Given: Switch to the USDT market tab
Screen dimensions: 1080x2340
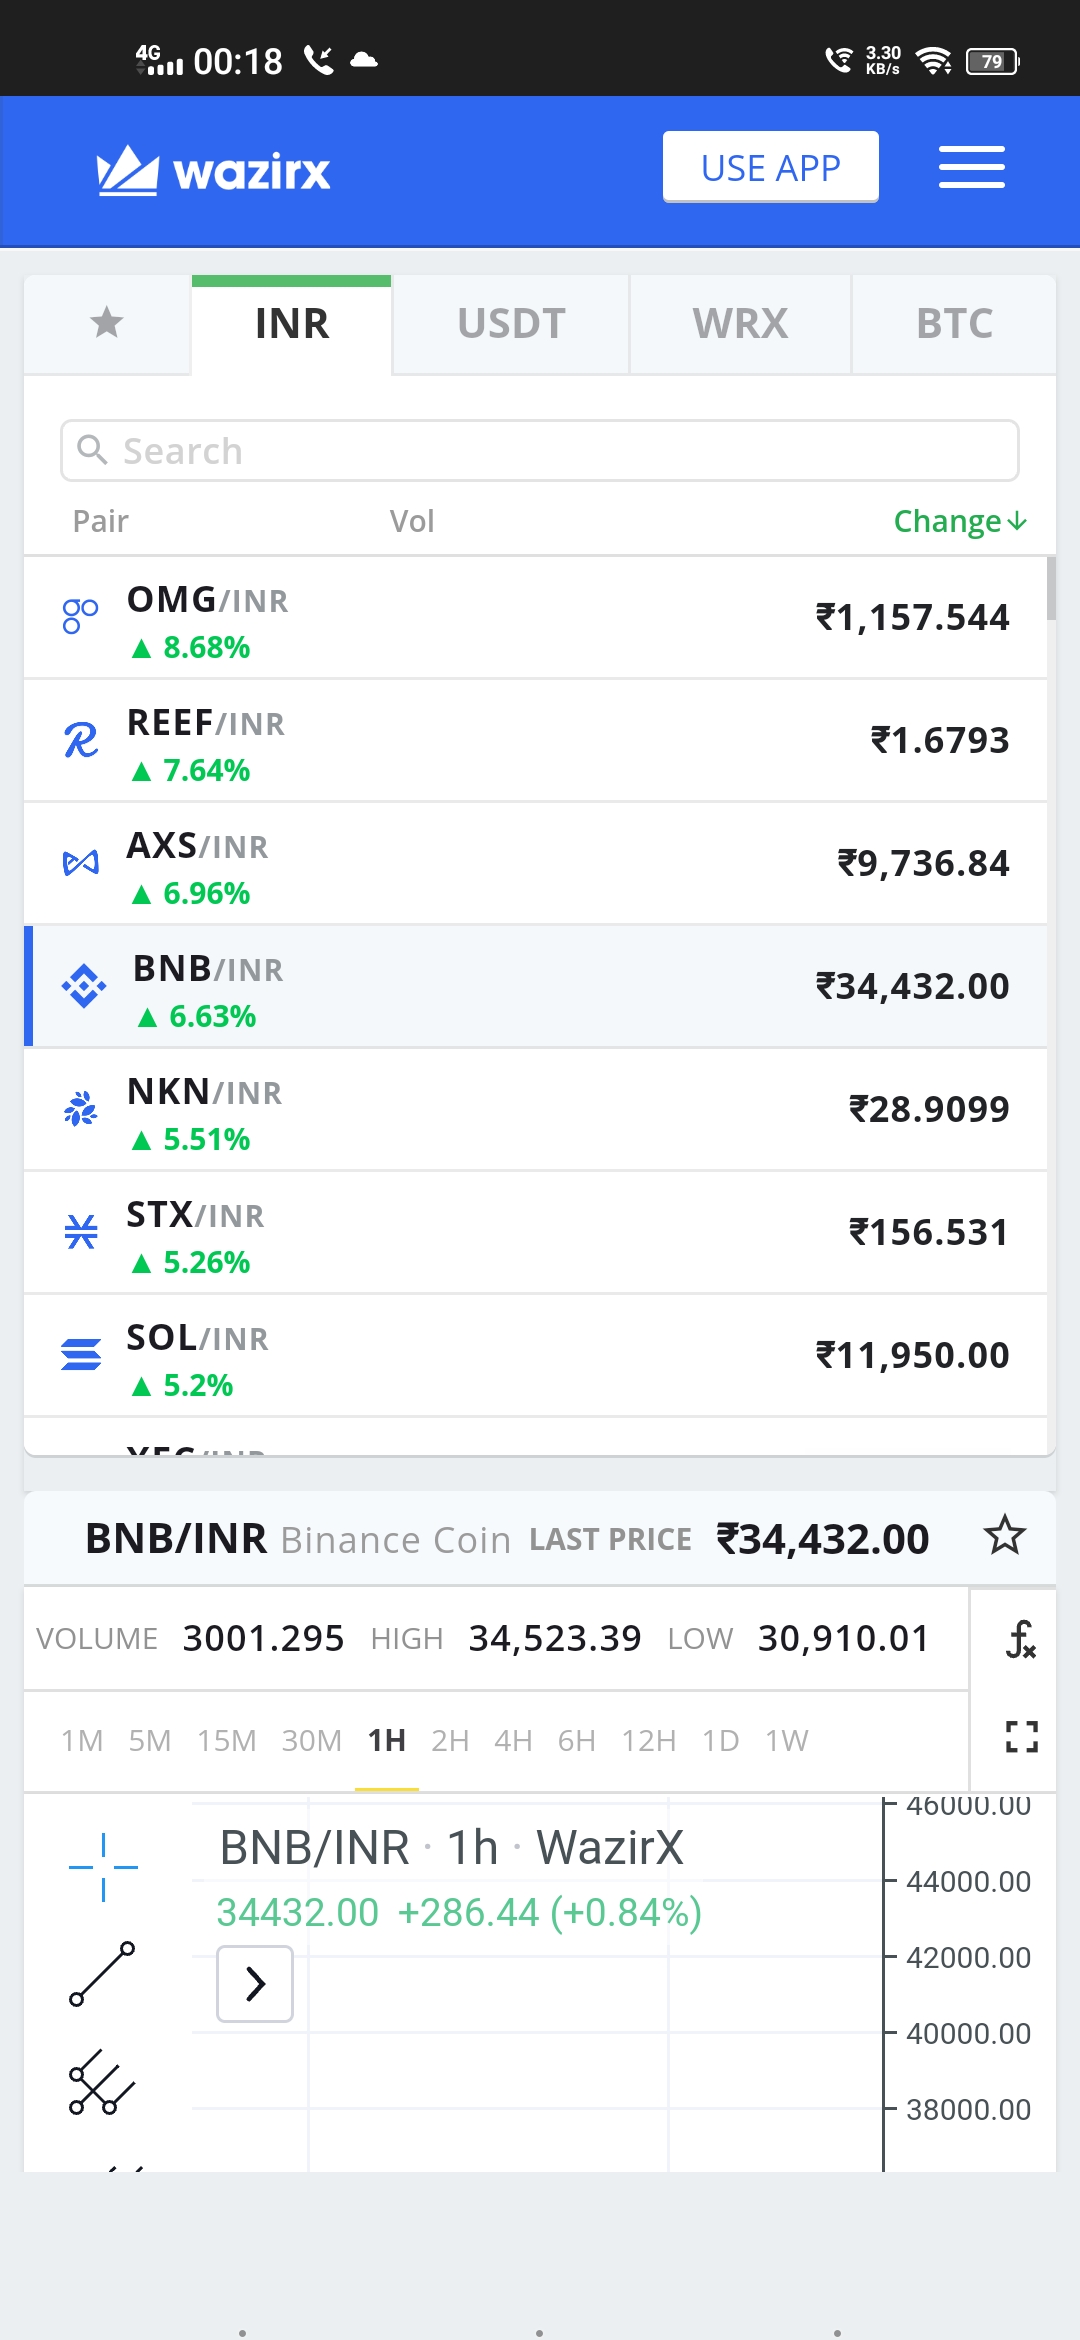Looking at the screenshot, I should 511,324.
